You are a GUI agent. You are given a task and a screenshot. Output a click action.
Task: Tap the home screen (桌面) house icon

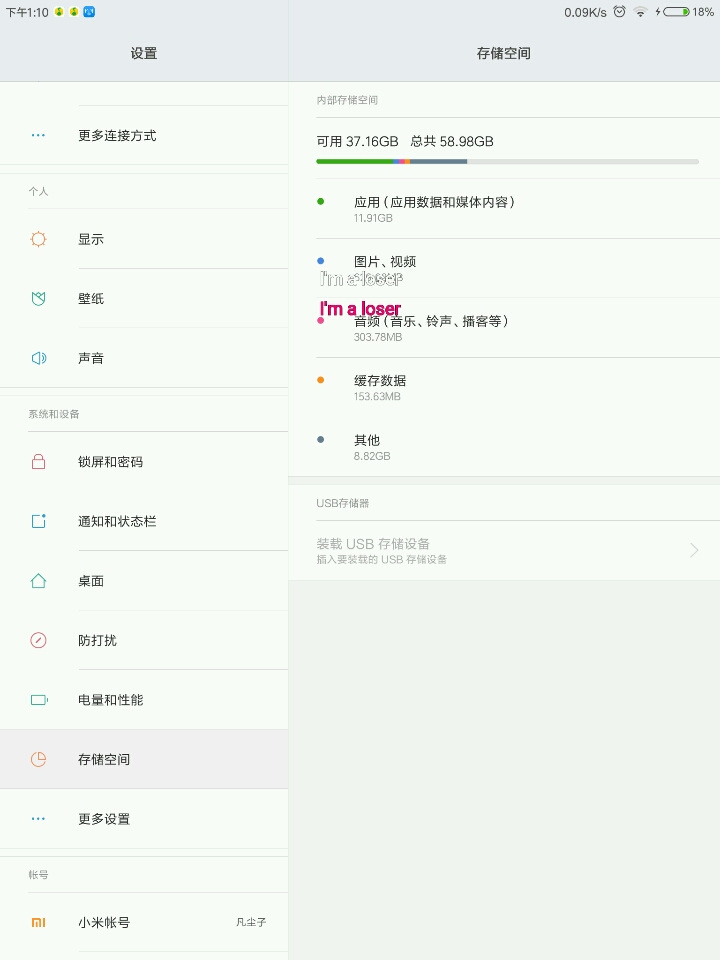coord(38,581)
